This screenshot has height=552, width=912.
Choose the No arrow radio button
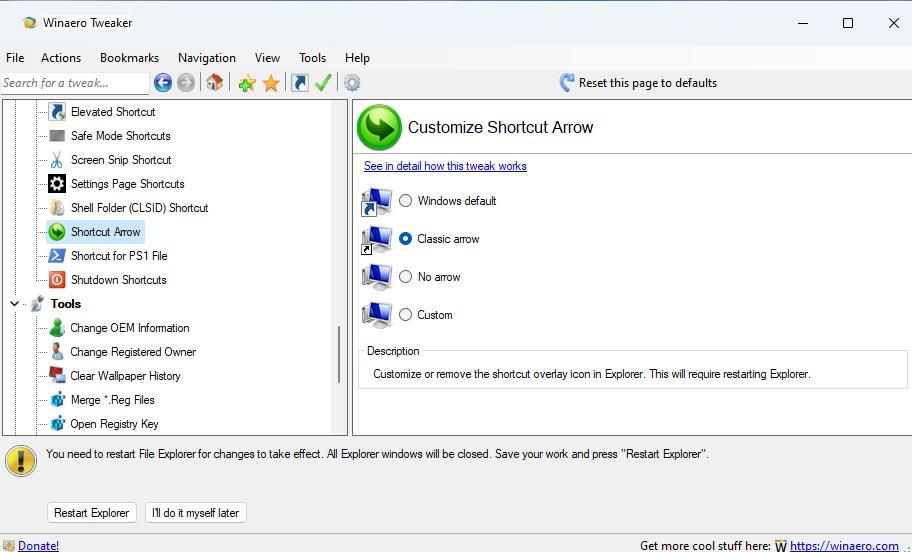point(405,277)
